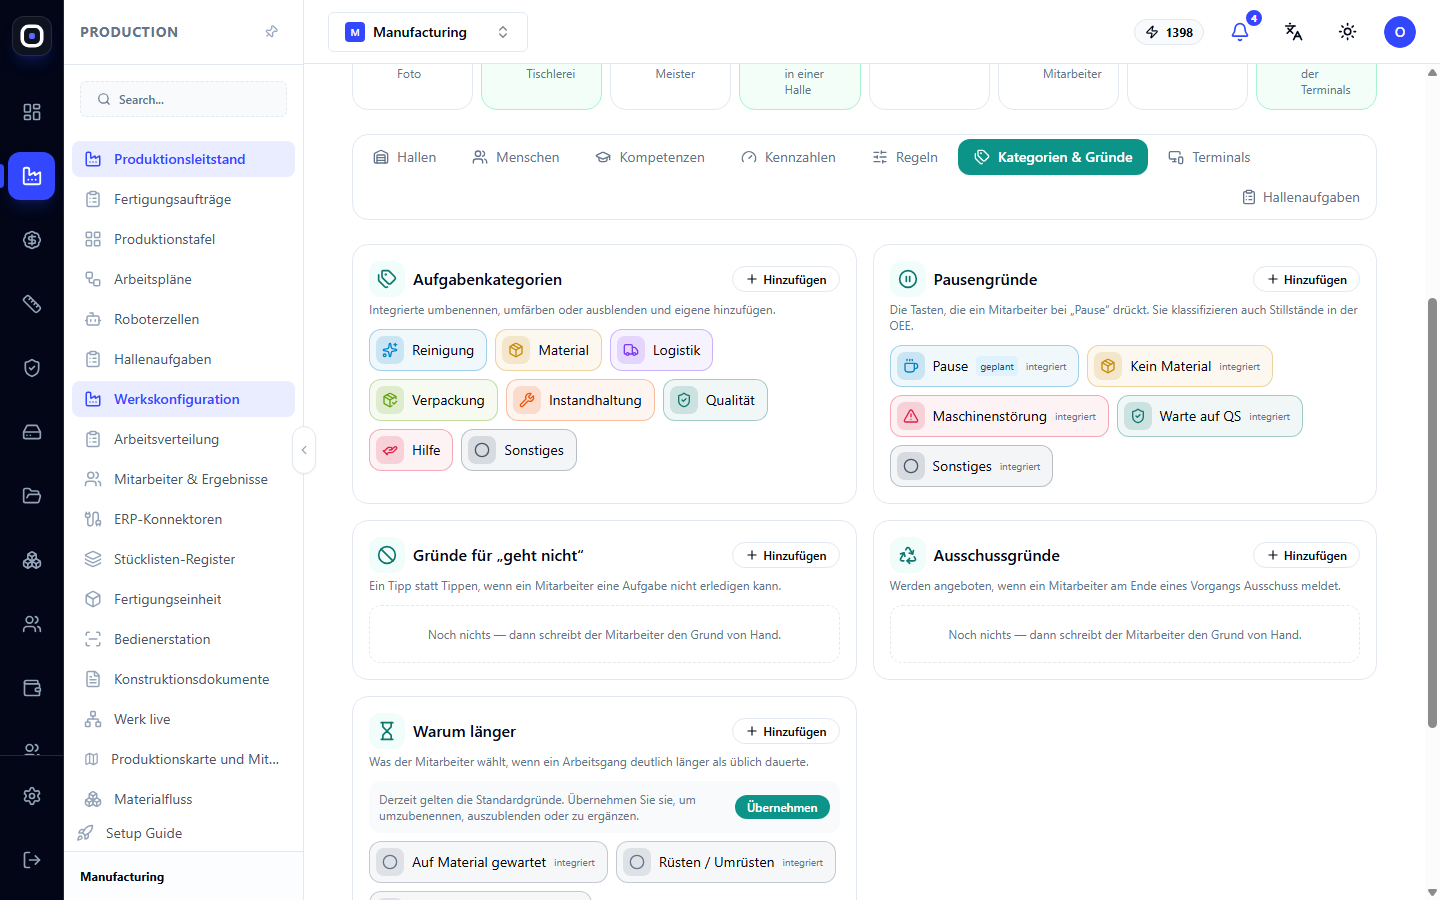
Task: Open the Manufacturing workspace dropdown
Action: (428, 32)
